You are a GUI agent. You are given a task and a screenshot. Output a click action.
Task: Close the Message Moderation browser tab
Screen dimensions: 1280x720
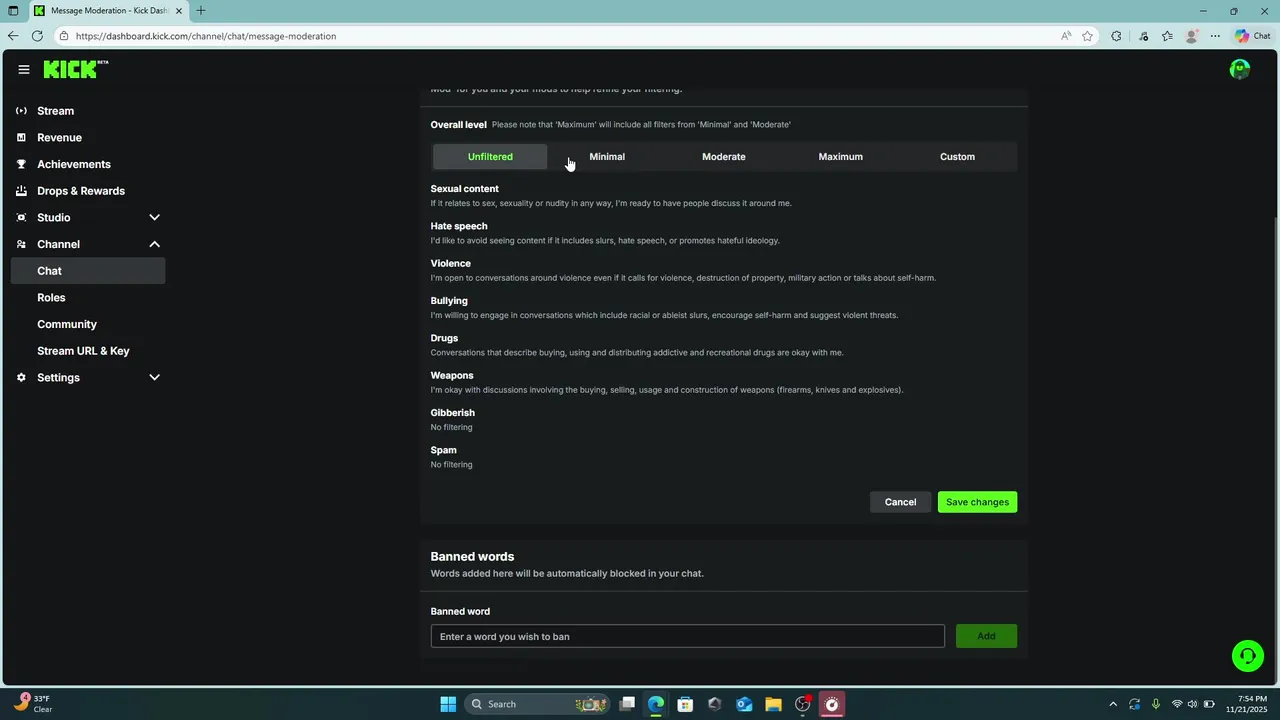point(179,11)
